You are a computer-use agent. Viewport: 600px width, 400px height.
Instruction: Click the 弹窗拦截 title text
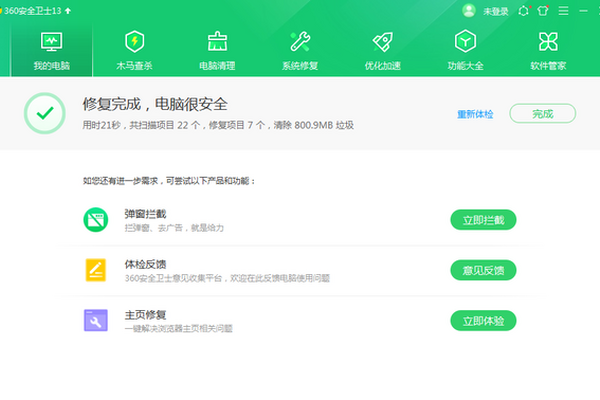[145, 214]
